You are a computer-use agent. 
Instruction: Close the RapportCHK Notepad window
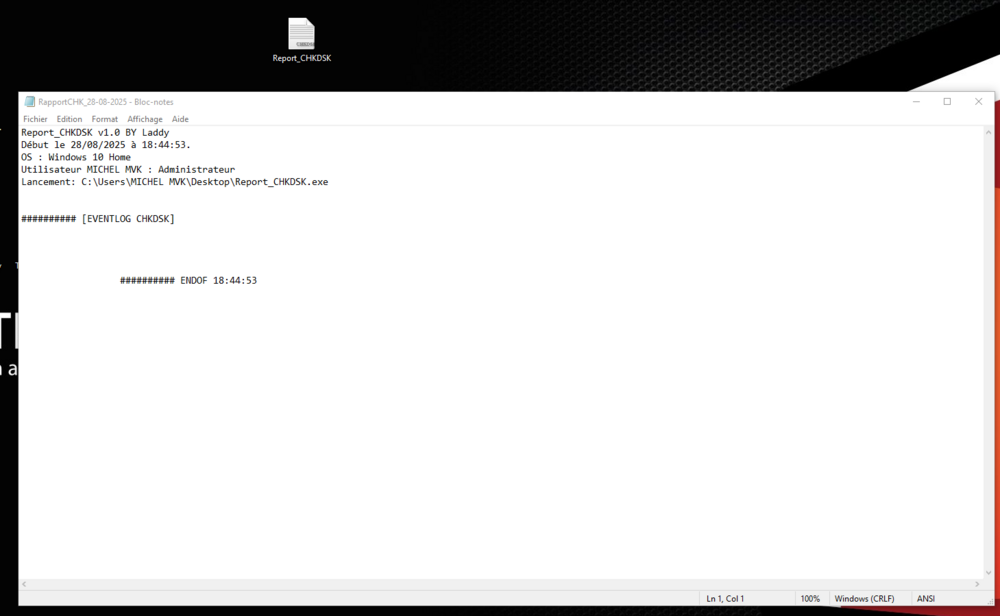pyautogui.click(x=978, y=102)
